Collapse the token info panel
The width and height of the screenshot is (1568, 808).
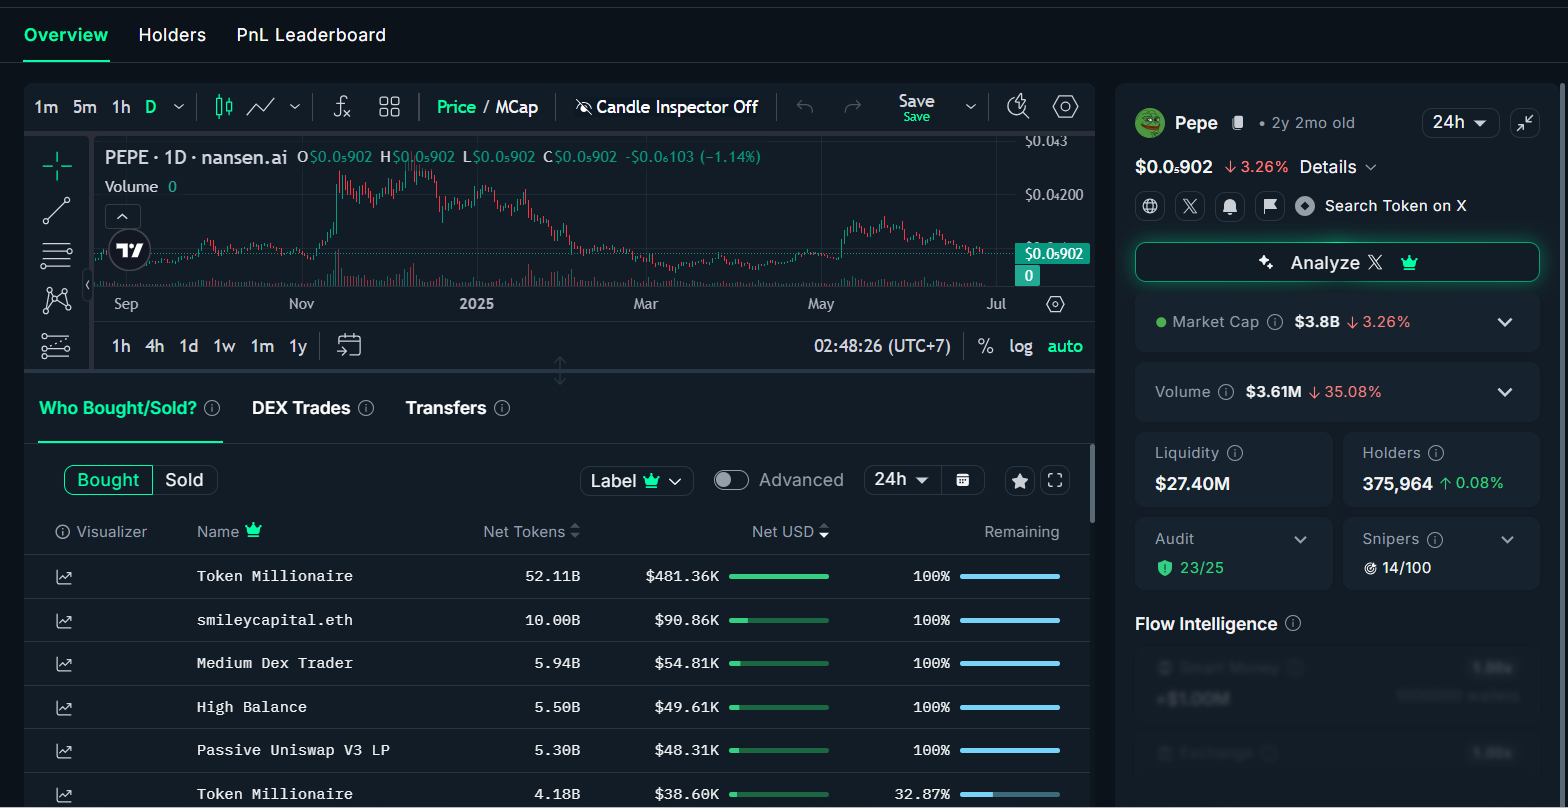[1525, 123]
